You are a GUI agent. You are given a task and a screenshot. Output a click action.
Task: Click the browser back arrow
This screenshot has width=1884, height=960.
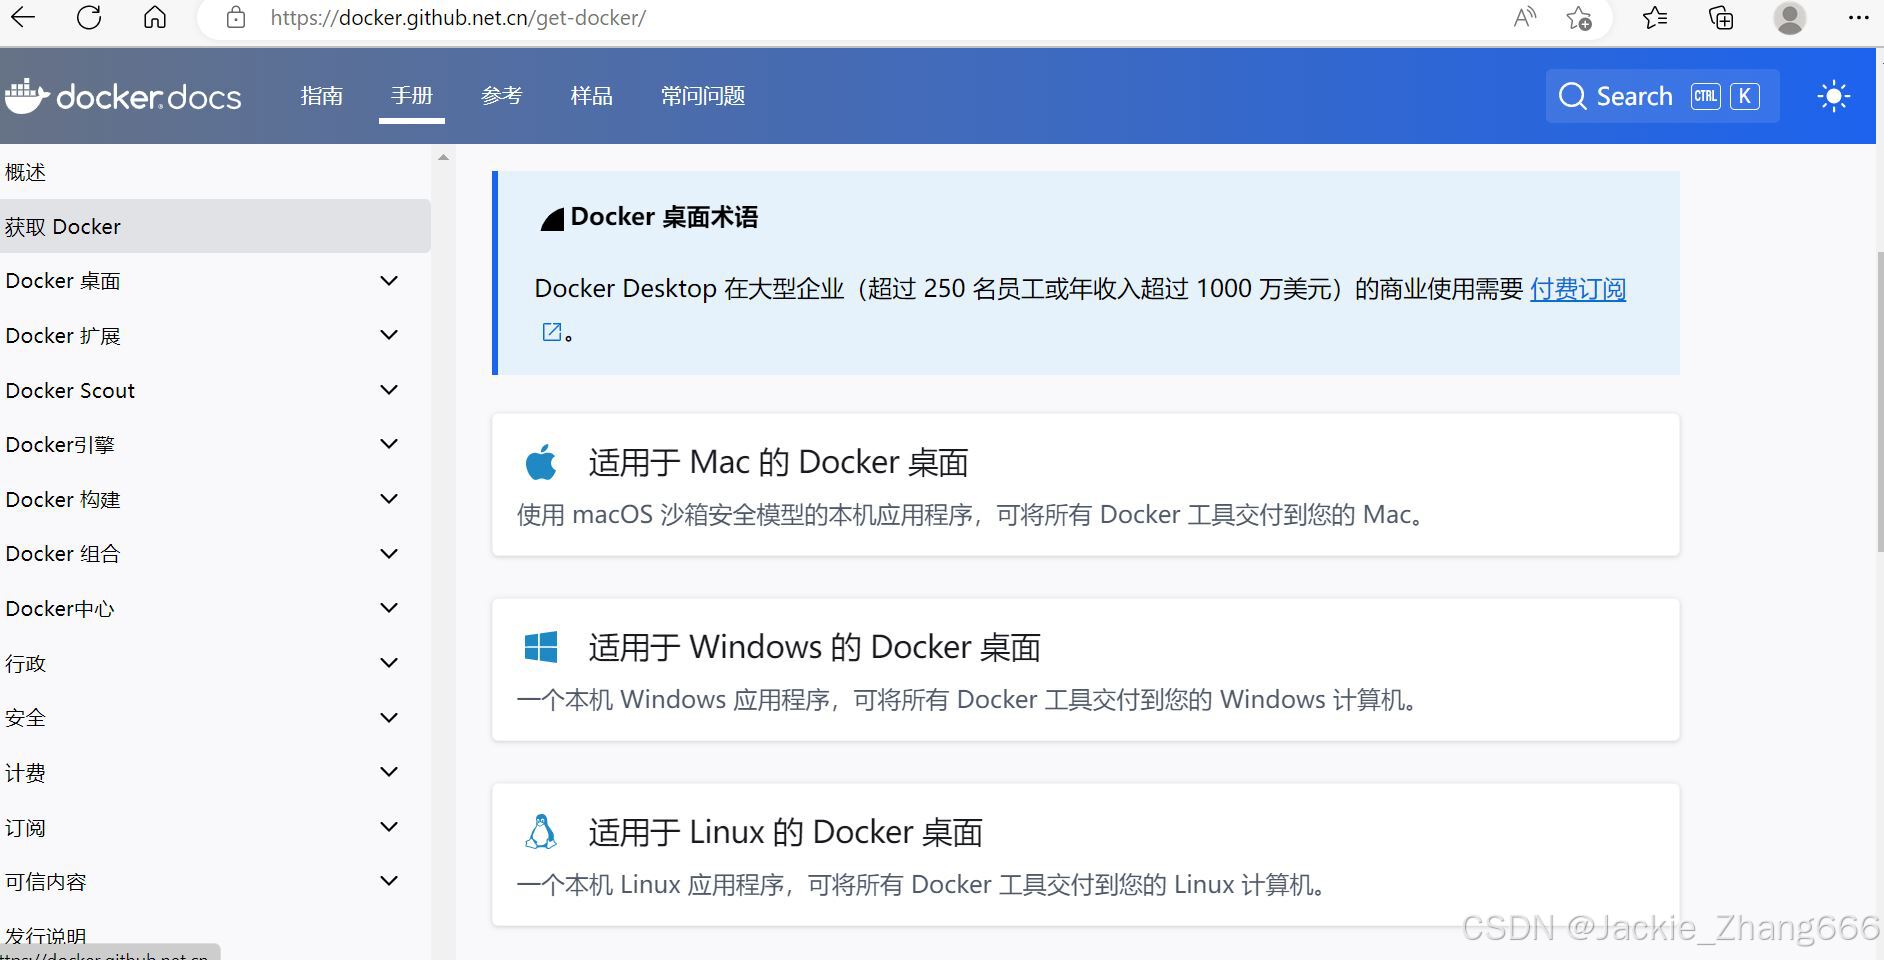pyautogui.click(x=23, y=17)
